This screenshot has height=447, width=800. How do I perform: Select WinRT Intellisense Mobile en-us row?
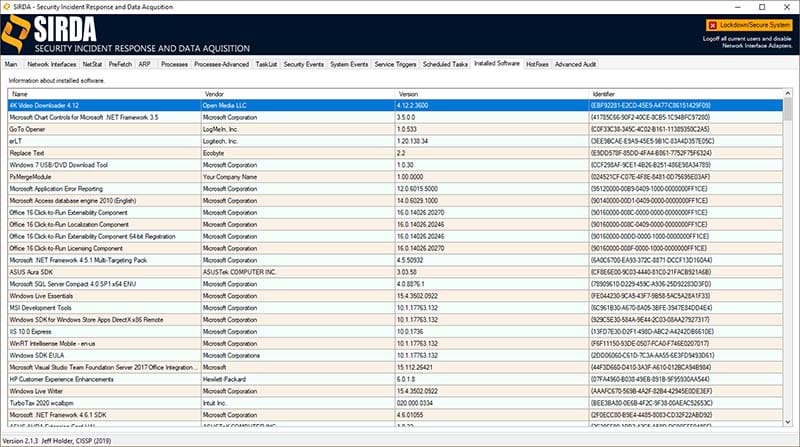(x=395, y=344)
